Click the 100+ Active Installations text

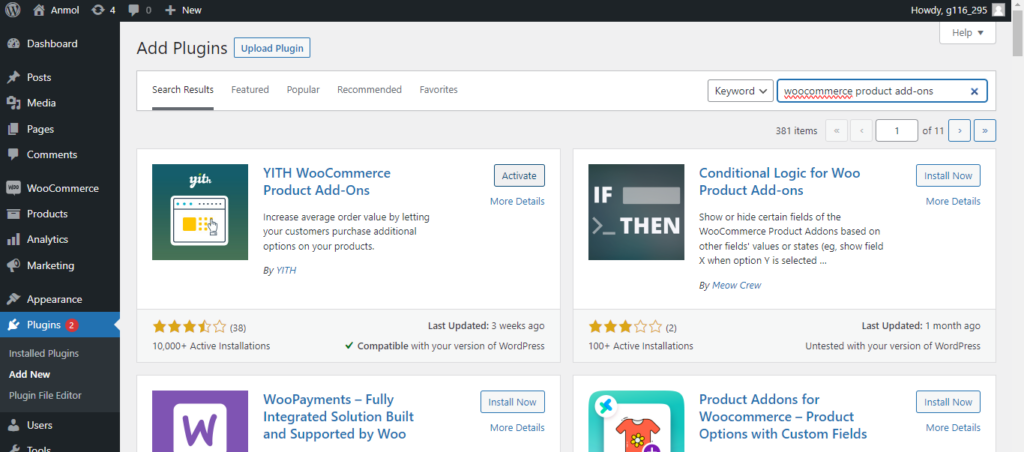[x=641, y=346]
